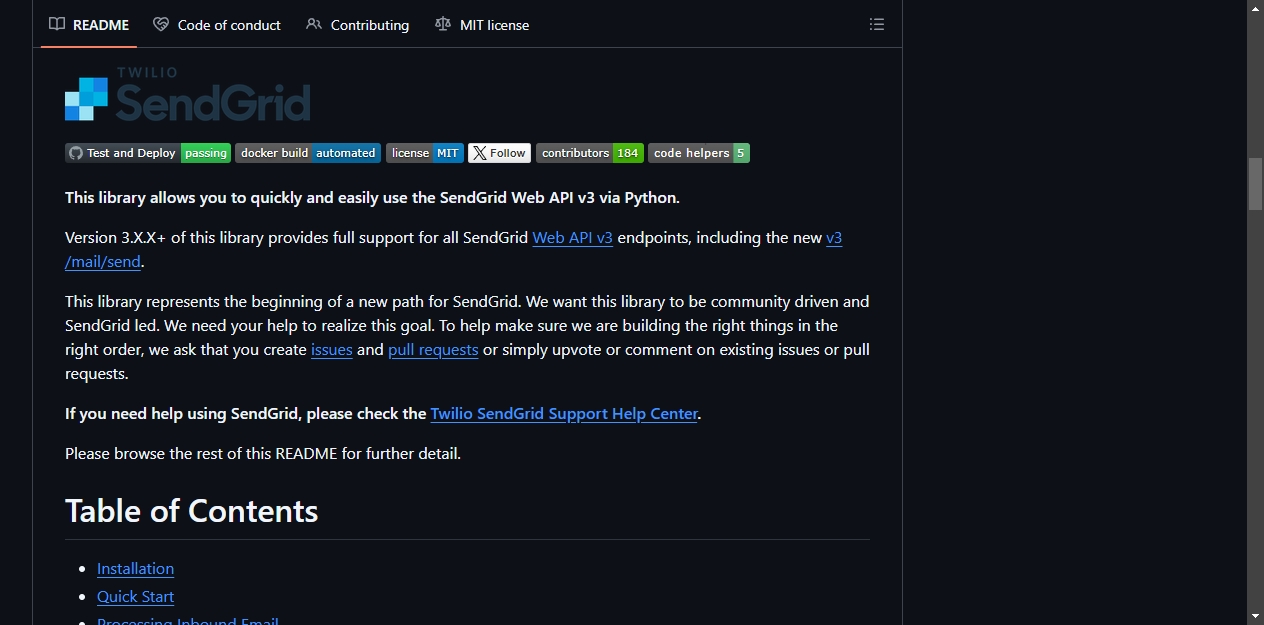The width and height of the screenshot is (1264, 625).
Task: Jump to Installation in Table of Contents
Action: 135,569
